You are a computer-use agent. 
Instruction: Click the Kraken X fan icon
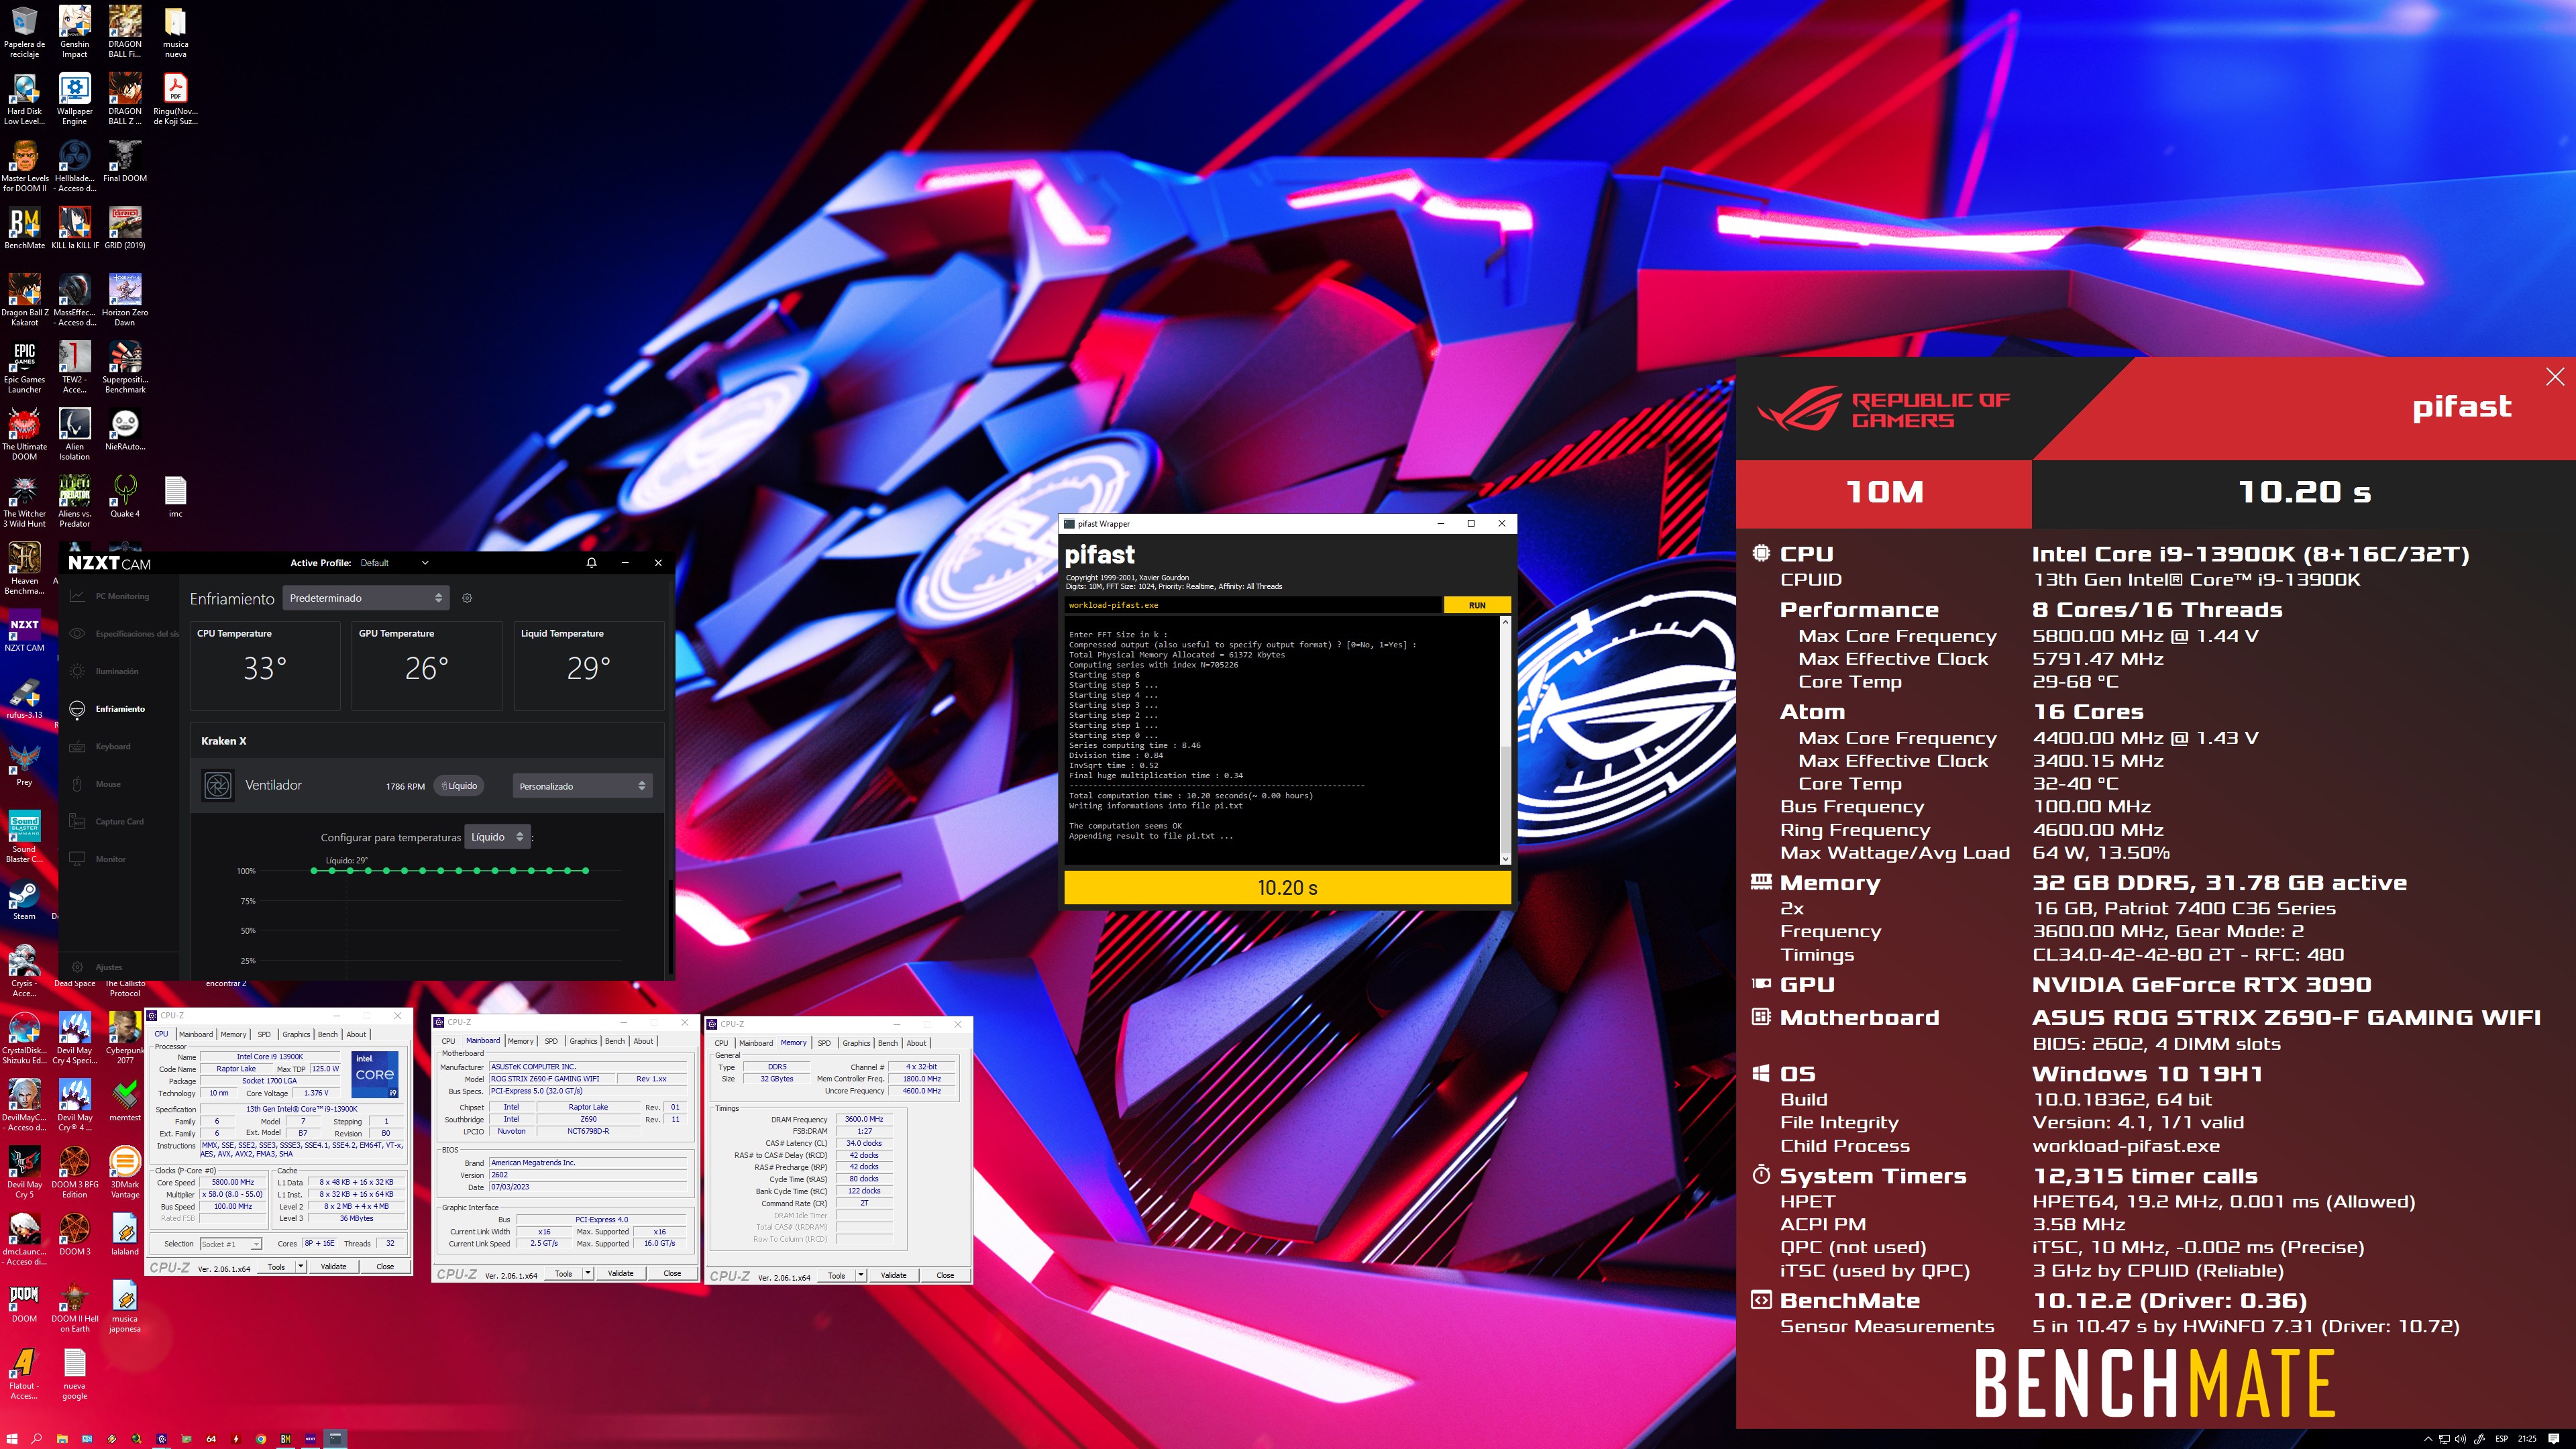(217, 785)
